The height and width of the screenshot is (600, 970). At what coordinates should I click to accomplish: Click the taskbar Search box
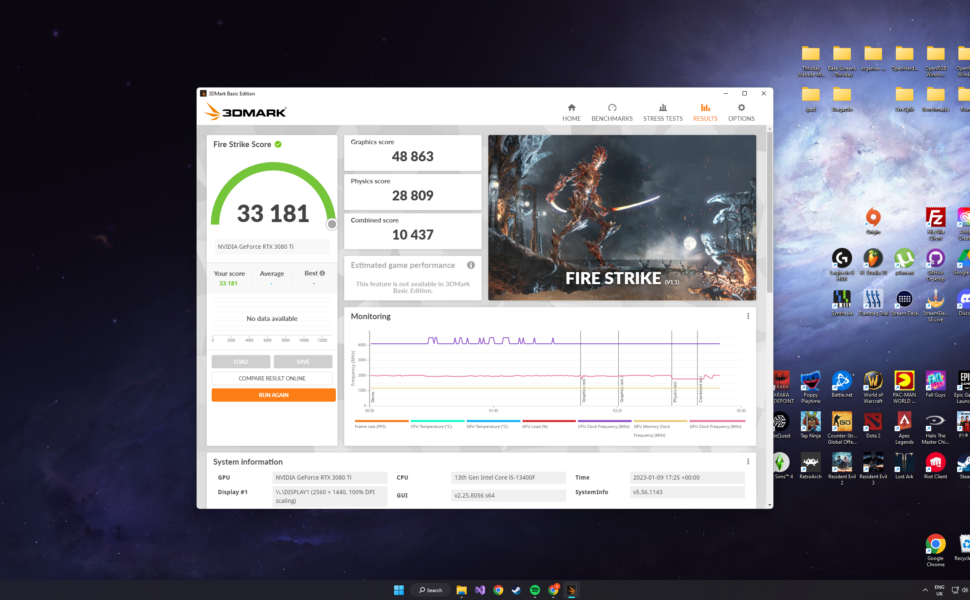(x=431, y=590)
